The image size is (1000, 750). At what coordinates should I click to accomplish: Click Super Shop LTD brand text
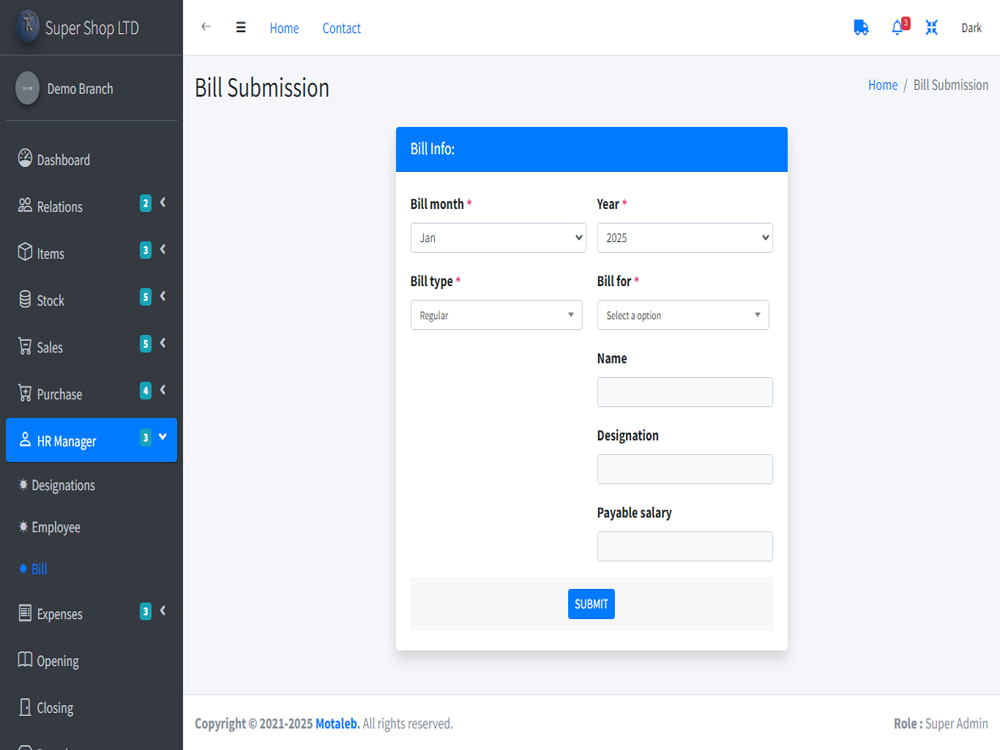tap(92, 28)
